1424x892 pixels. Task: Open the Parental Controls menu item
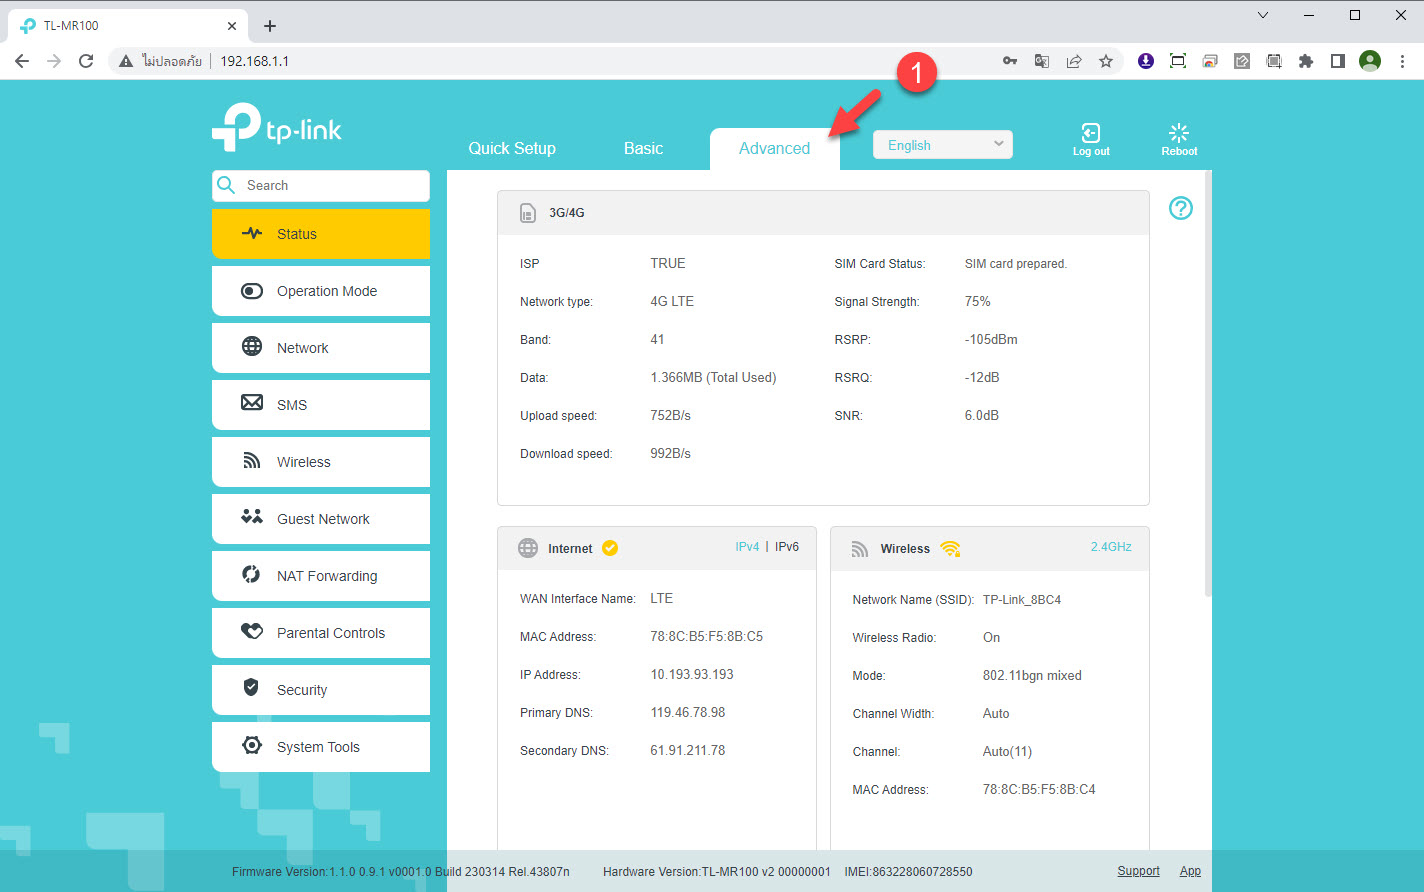pyautogui.click(x=321, y=633)
